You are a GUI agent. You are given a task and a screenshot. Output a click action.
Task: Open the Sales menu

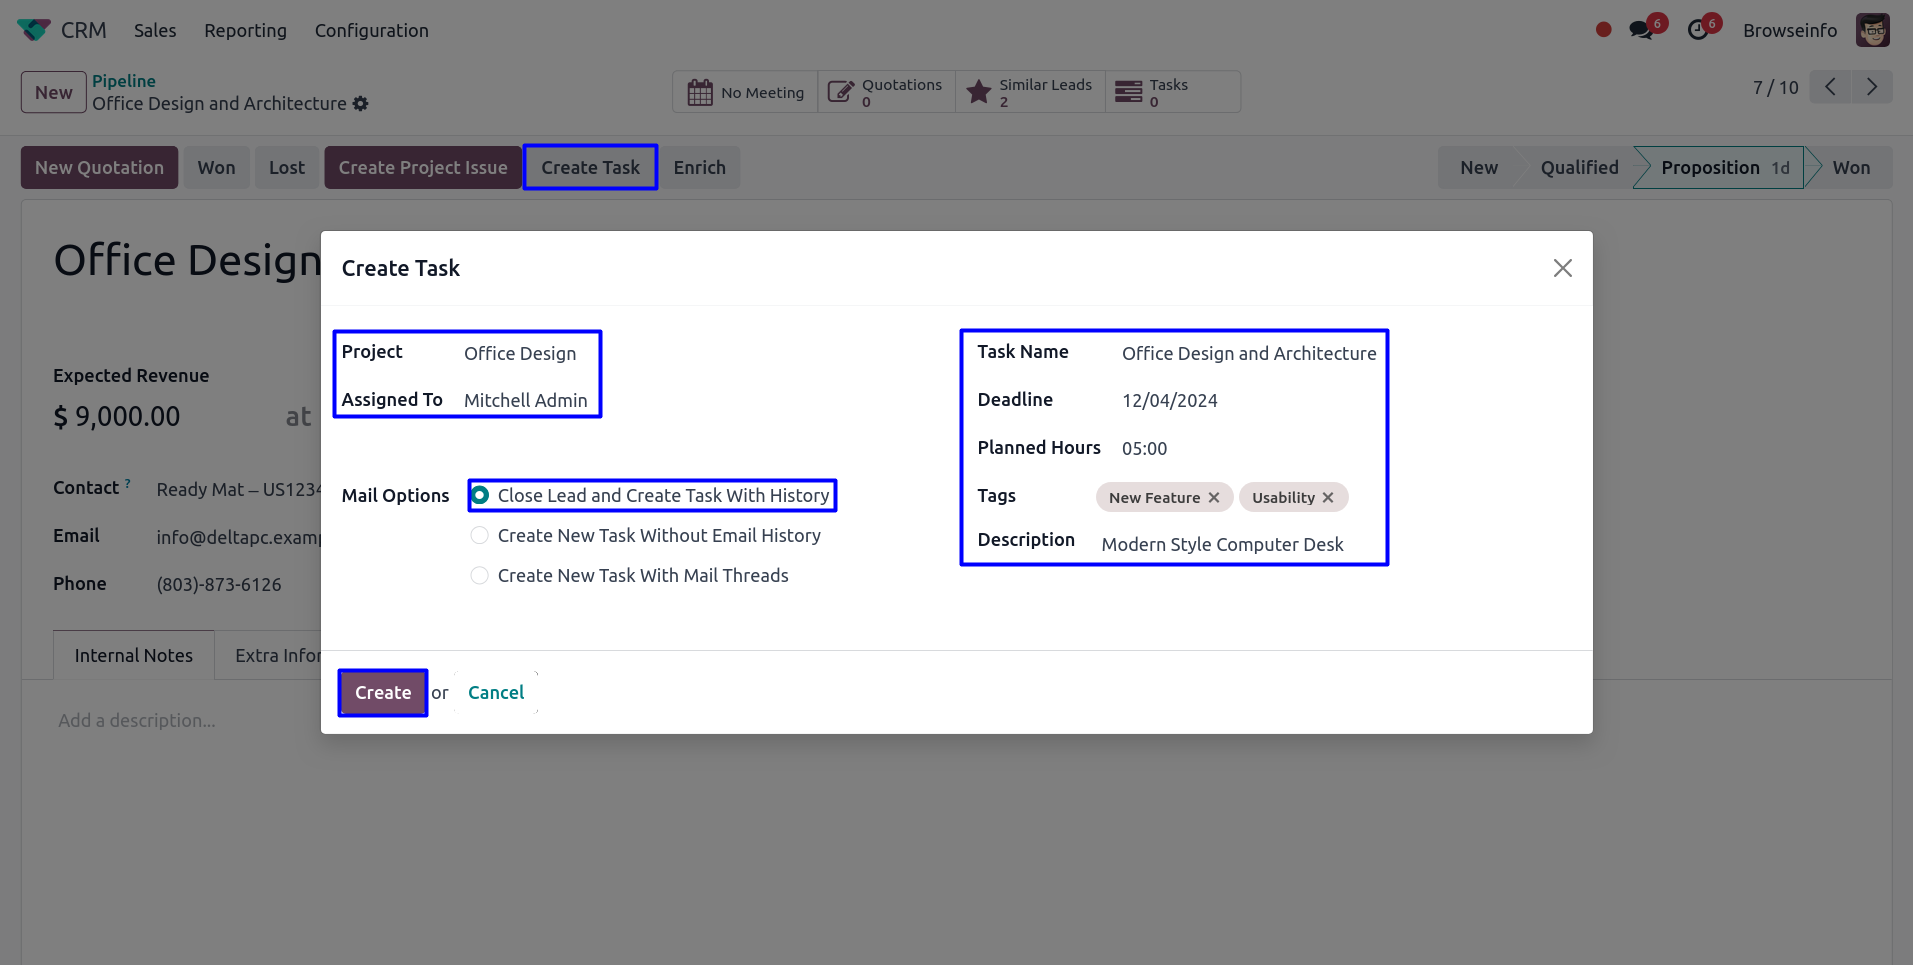coord(155,31)
